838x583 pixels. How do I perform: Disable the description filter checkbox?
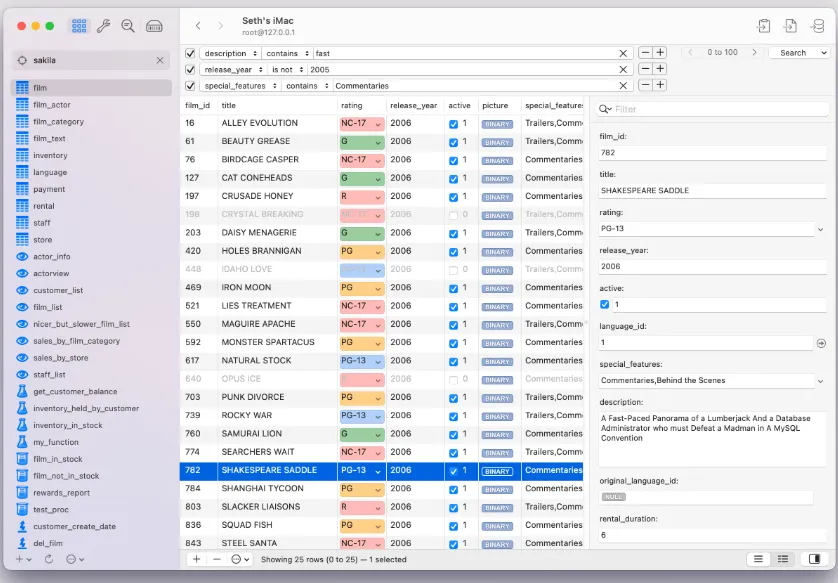pyautogui.click(x=190, y=53)
